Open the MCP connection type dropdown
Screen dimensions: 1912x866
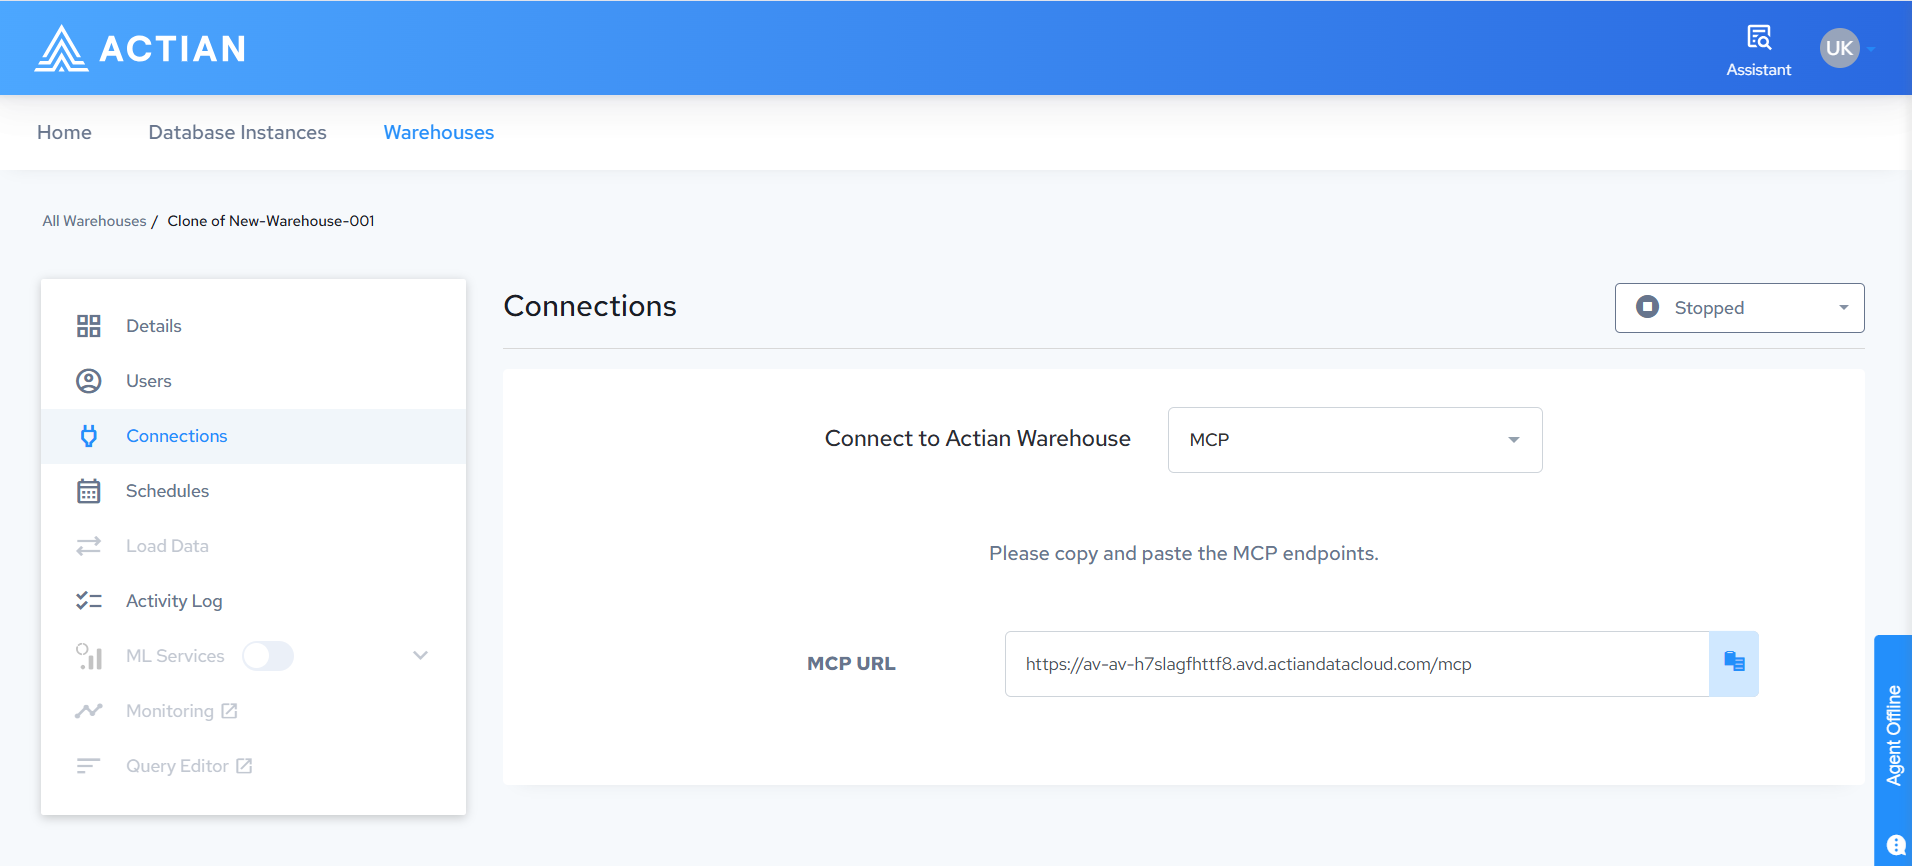[1355, 440]
